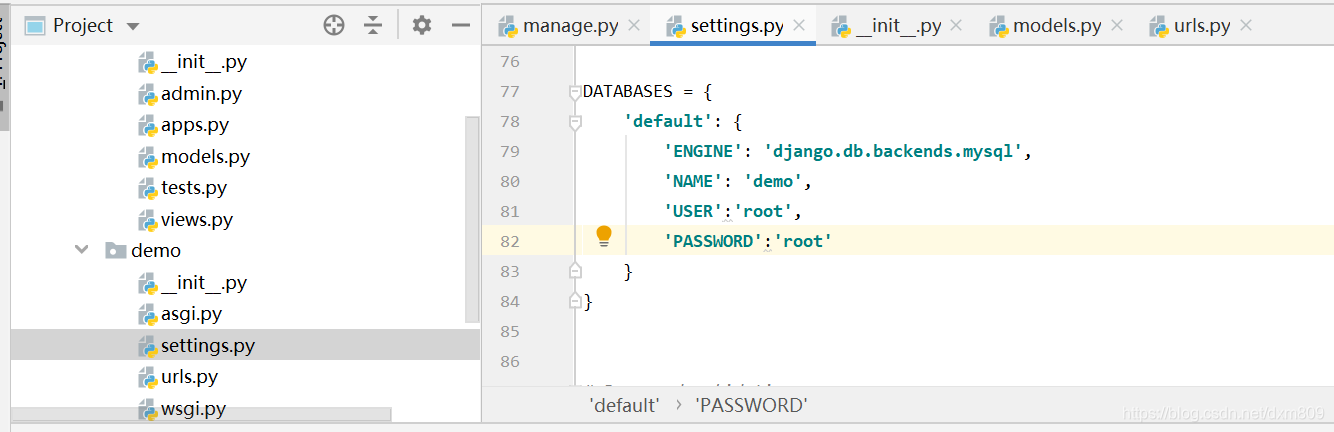This screenshot has height=432, width=1334.
Task: Select settings.py in the project tree
Action: (x=208, y=346)
